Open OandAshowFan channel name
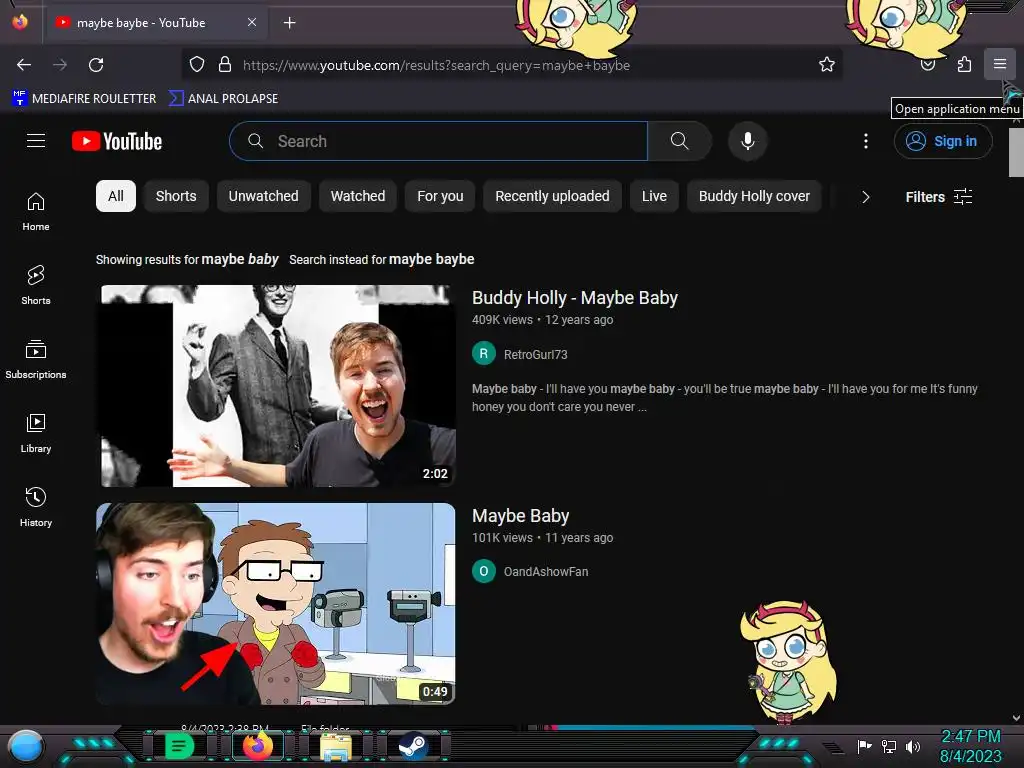 [546, 571]
